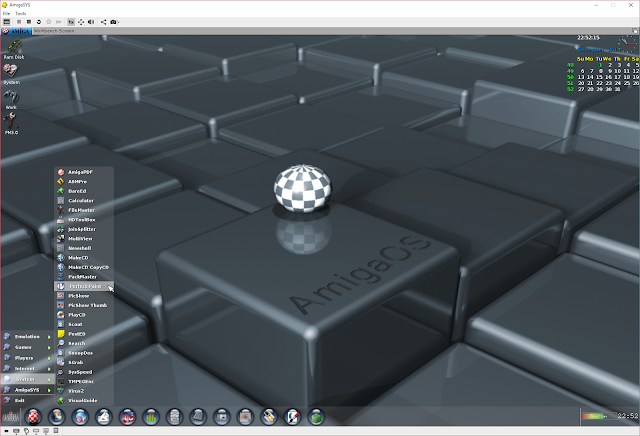Open the File menu
This screenshot has height=436, width=640.
(7, 13)
